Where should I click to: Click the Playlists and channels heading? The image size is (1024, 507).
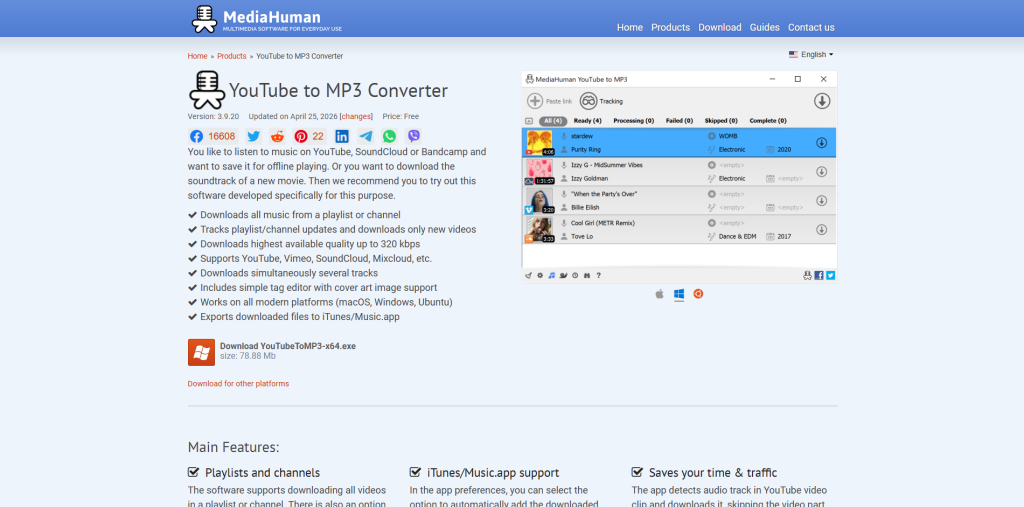tap(263, 472)
